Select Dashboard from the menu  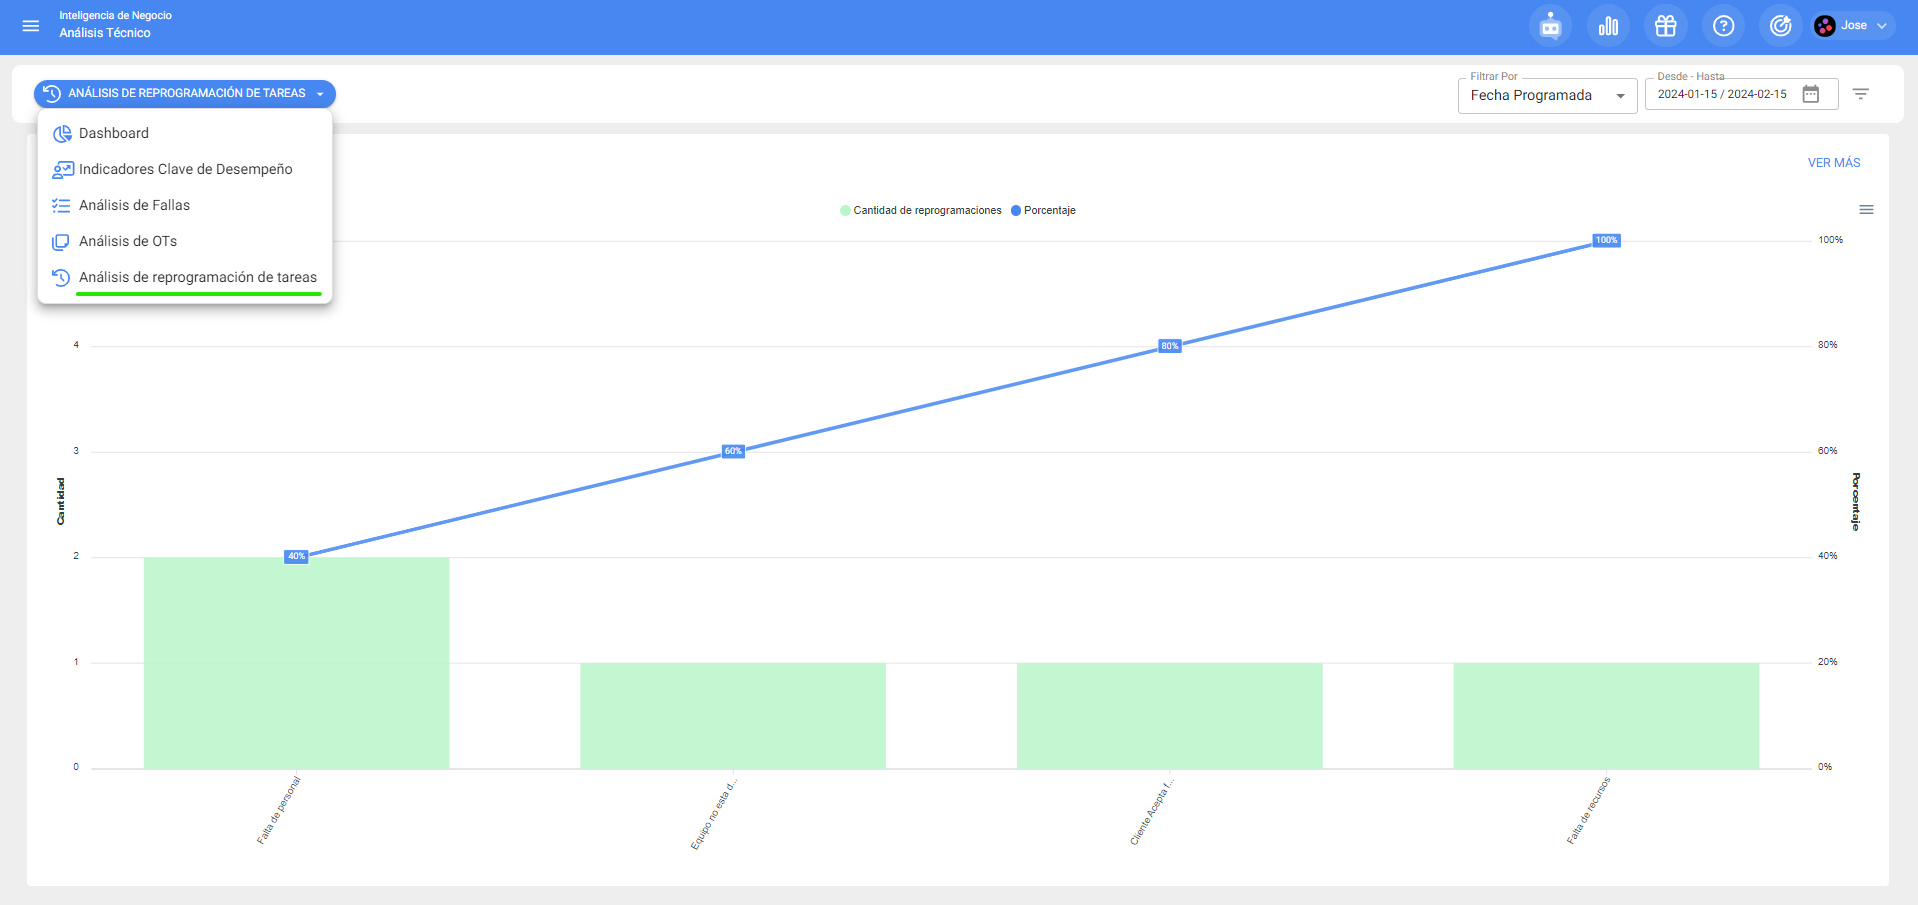[x=114, y=134]
